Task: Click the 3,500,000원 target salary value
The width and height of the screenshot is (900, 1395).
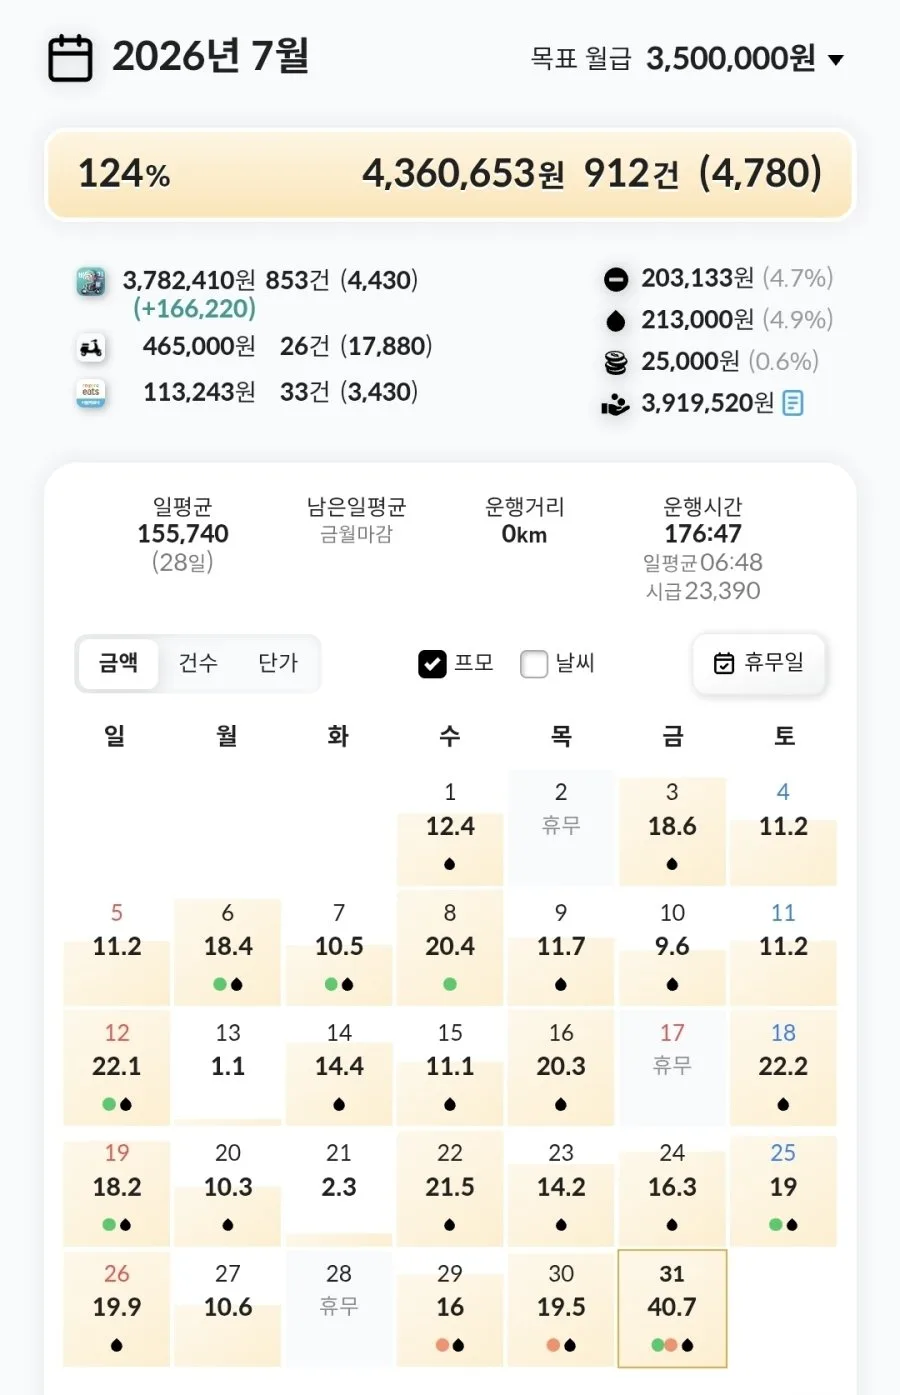Action: (731, 59)
